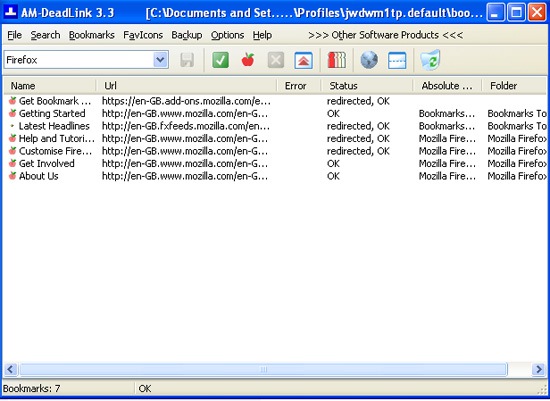Click the Bookmarks: 7 status bar text

coord(32,389)
